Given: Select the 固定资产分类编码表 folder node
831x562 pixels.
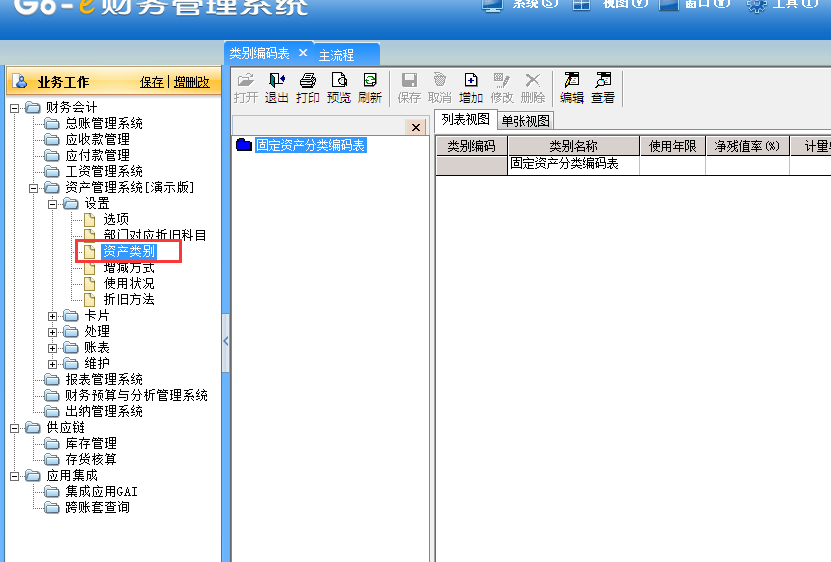Looking at the screenshot, I should pos(310,146).
